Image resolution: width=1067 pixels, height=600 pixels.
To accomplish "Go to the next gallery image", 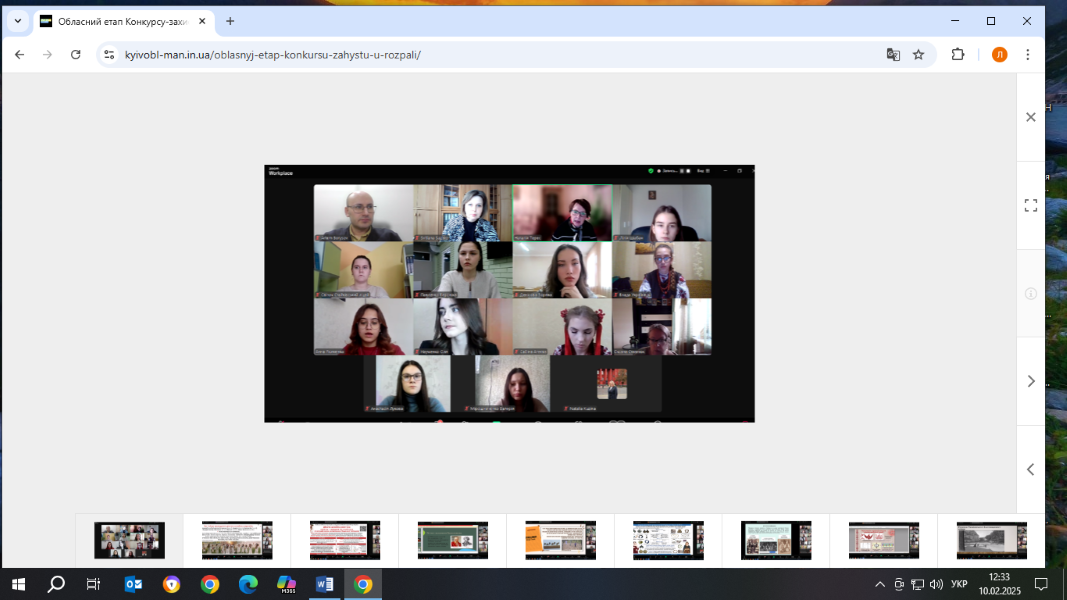I will (1030, 381).
